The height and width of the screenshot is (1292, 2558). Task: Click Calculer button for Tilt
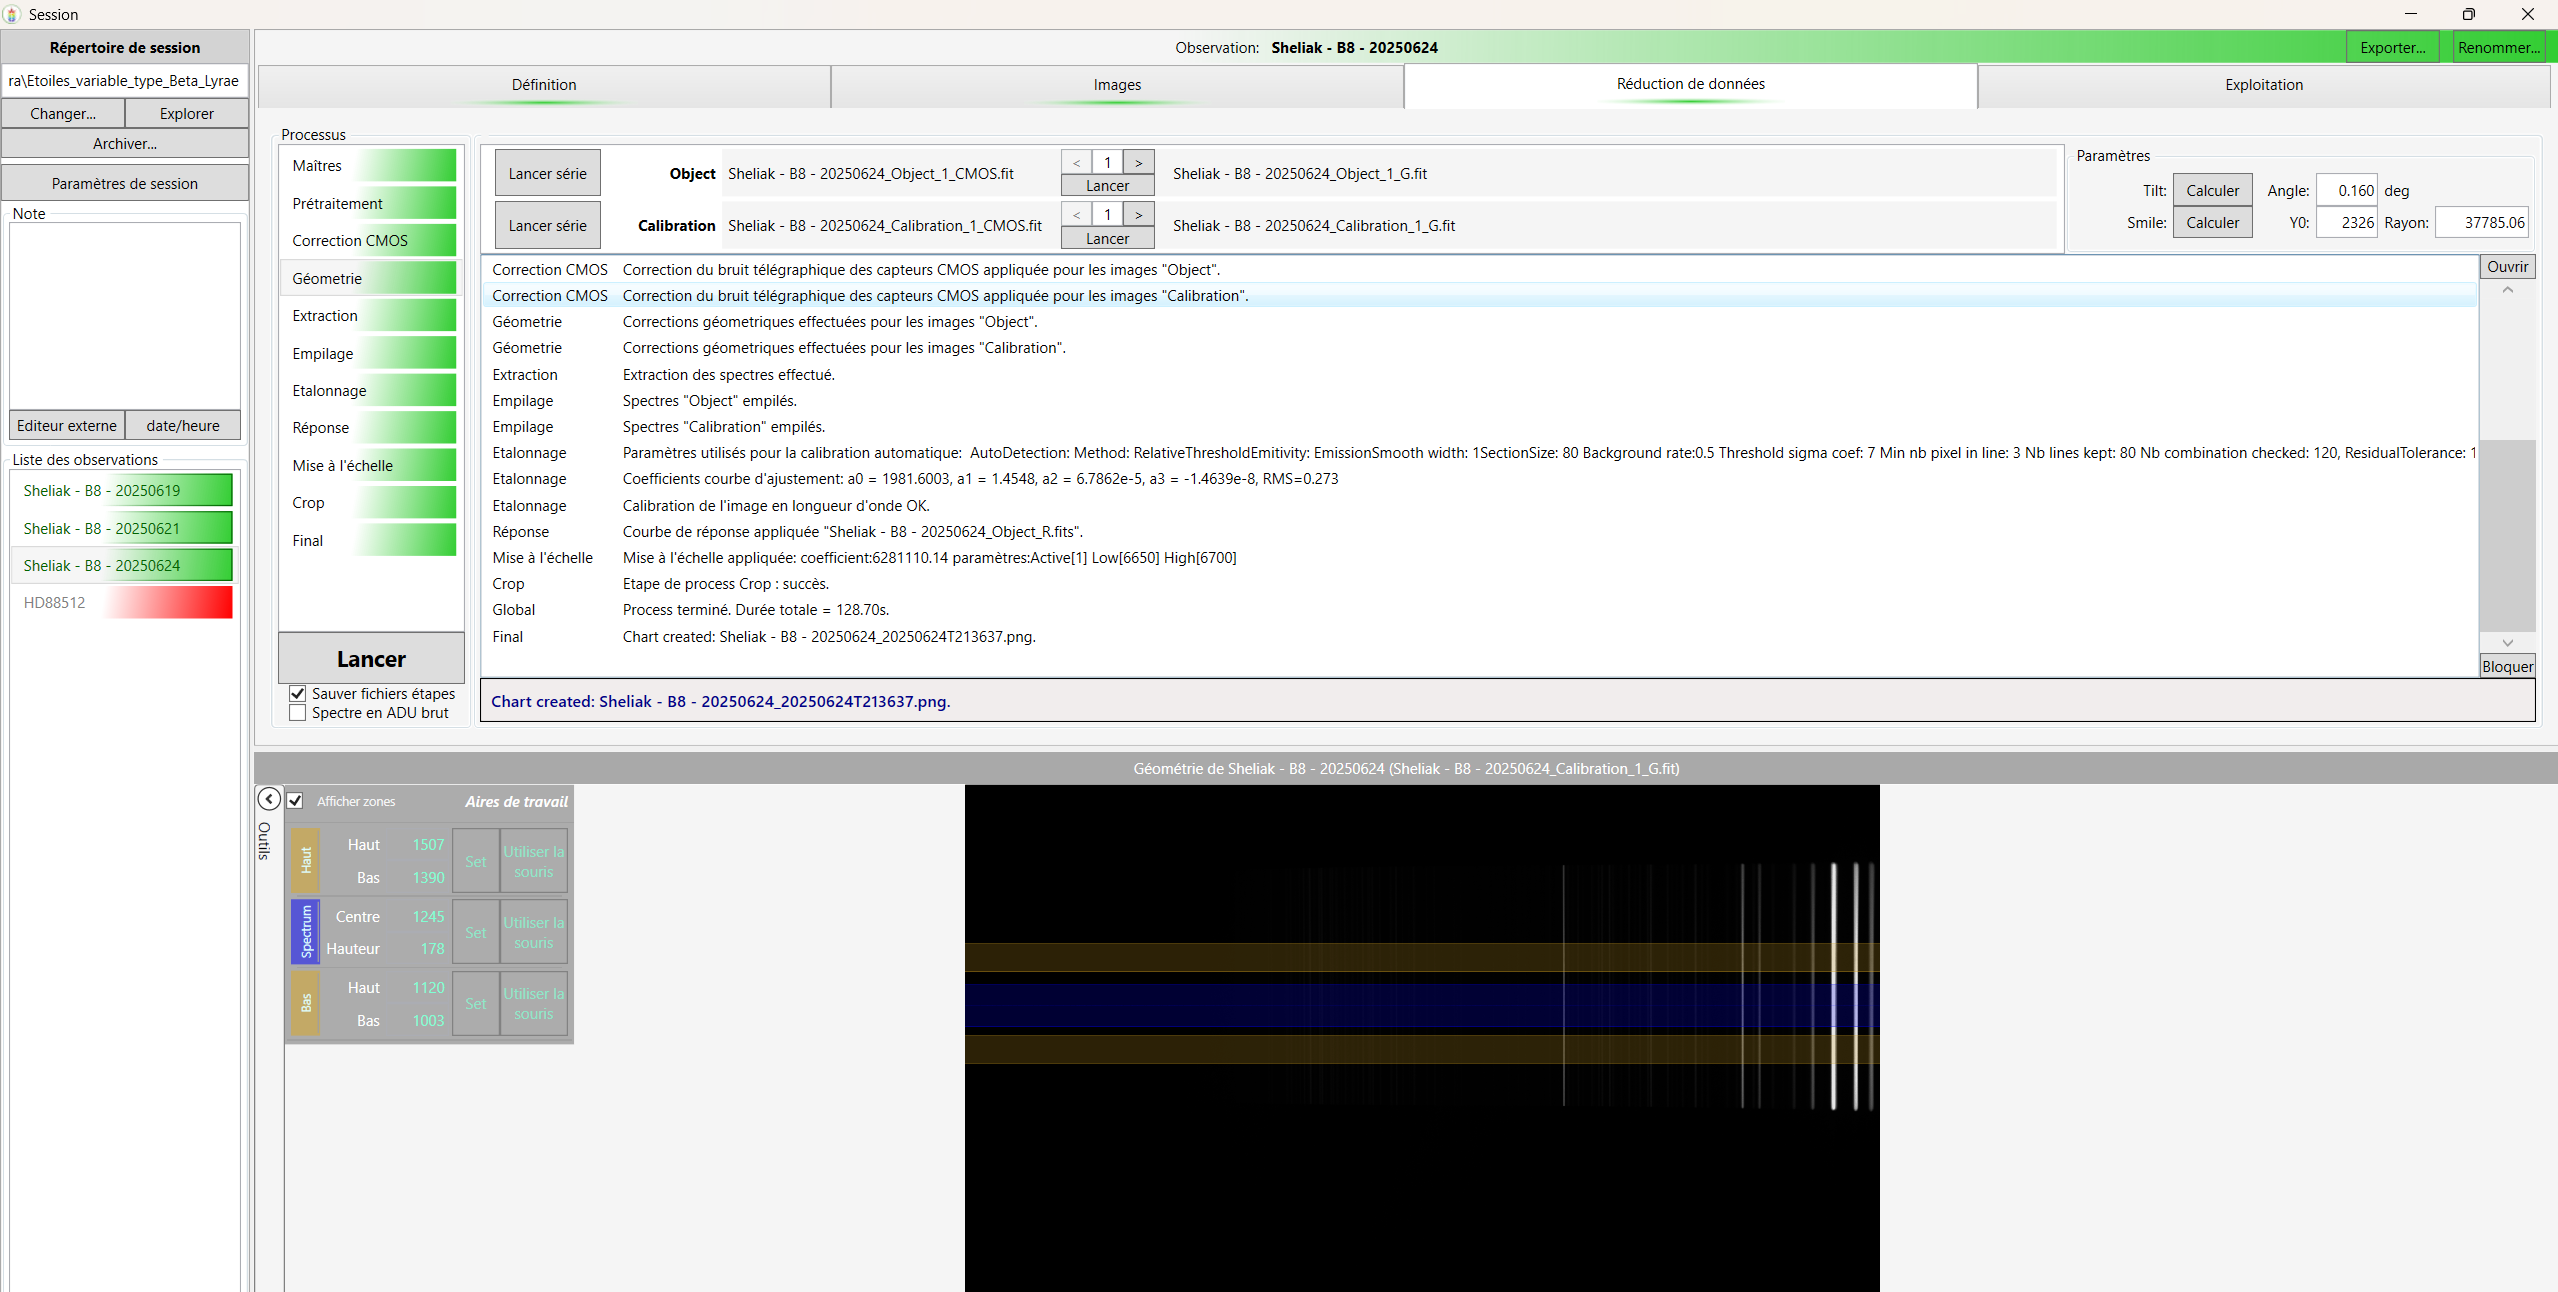click(x=2212, y=191)
